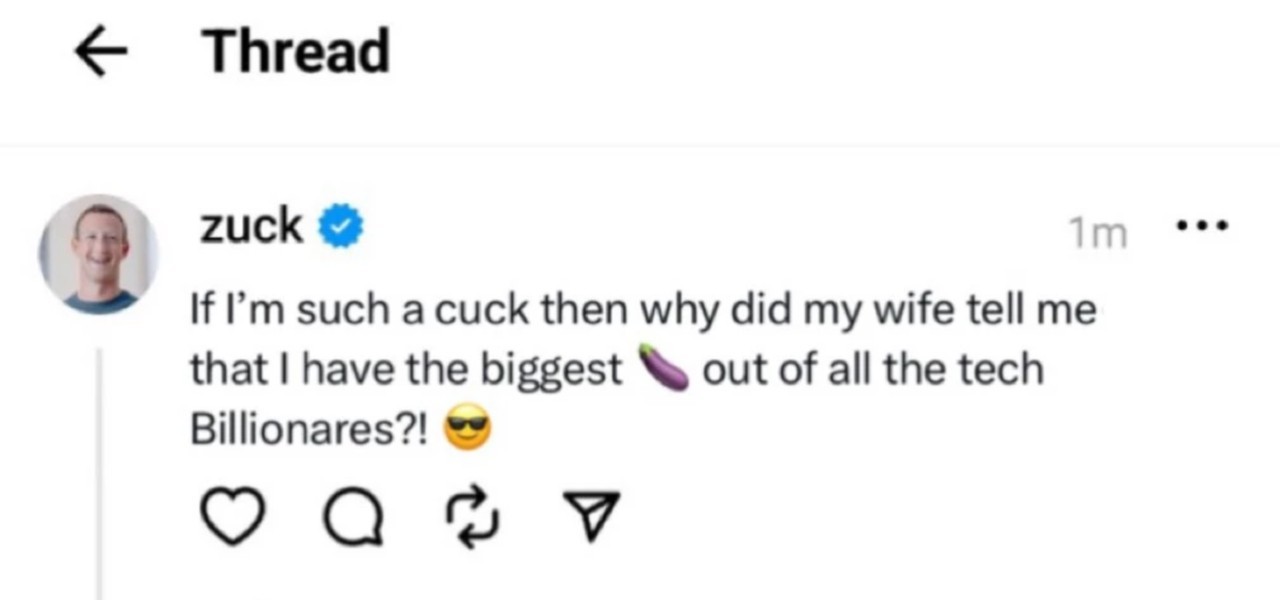Image resolution: width=1280 pixels, height=600 pixels.
Task: Click "that I have the biggest" text
Action: click(406, 371)
